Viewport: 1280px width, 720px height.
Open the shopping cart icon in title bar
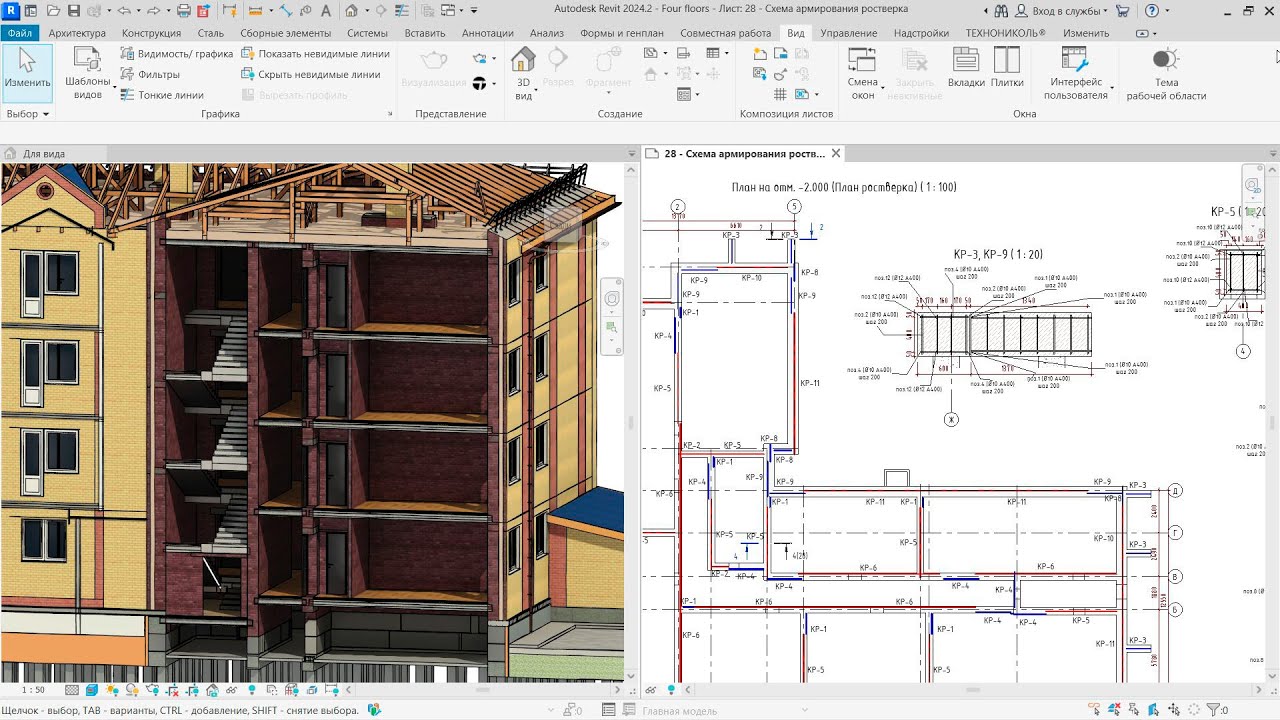1122,11
